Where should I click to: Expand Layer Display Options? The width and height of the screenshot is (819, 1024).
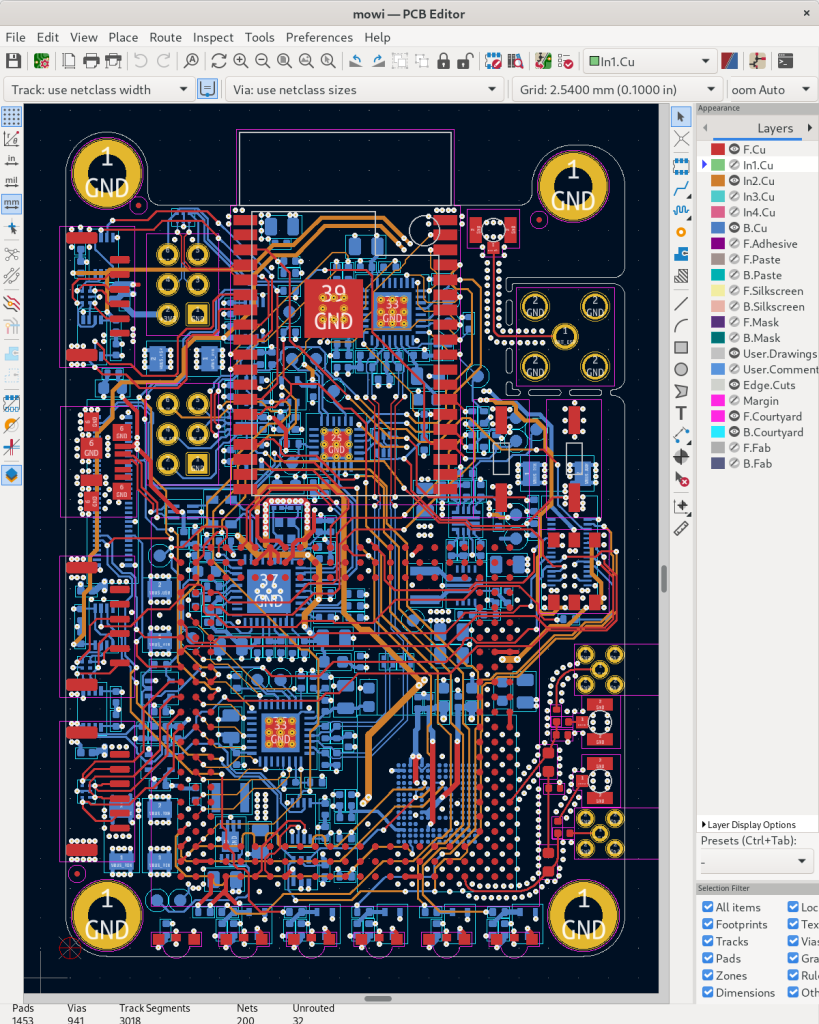point(749,825)
